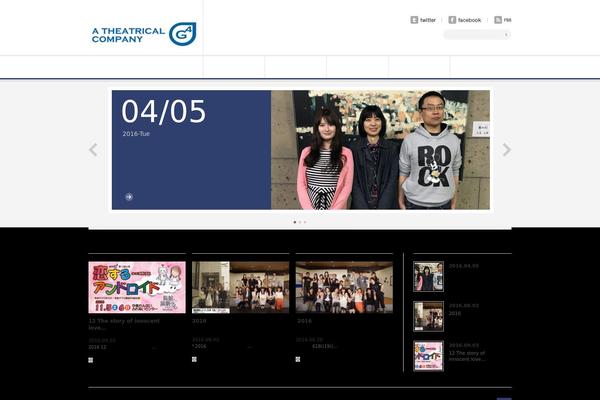Image resolution: width=600 pixels, height=400 pixels.
Task: Open the card title 12 The story of innocent love
Action: pos(124,324)
